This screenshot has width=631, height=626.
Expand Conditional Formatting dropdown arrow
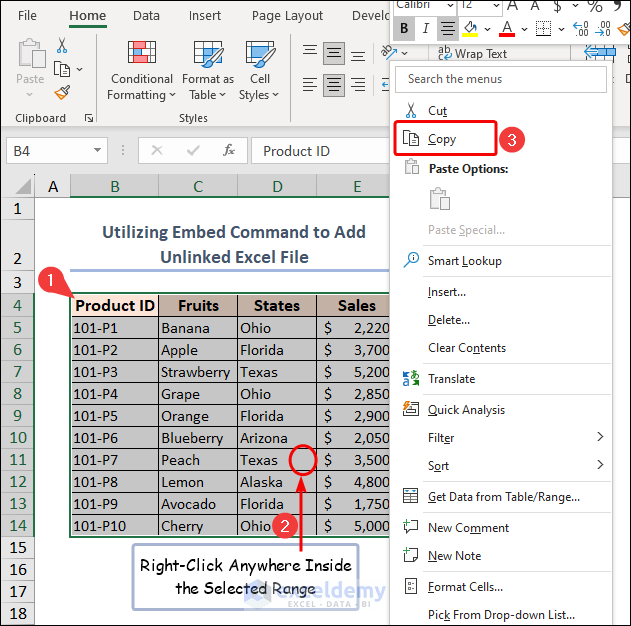172,95
